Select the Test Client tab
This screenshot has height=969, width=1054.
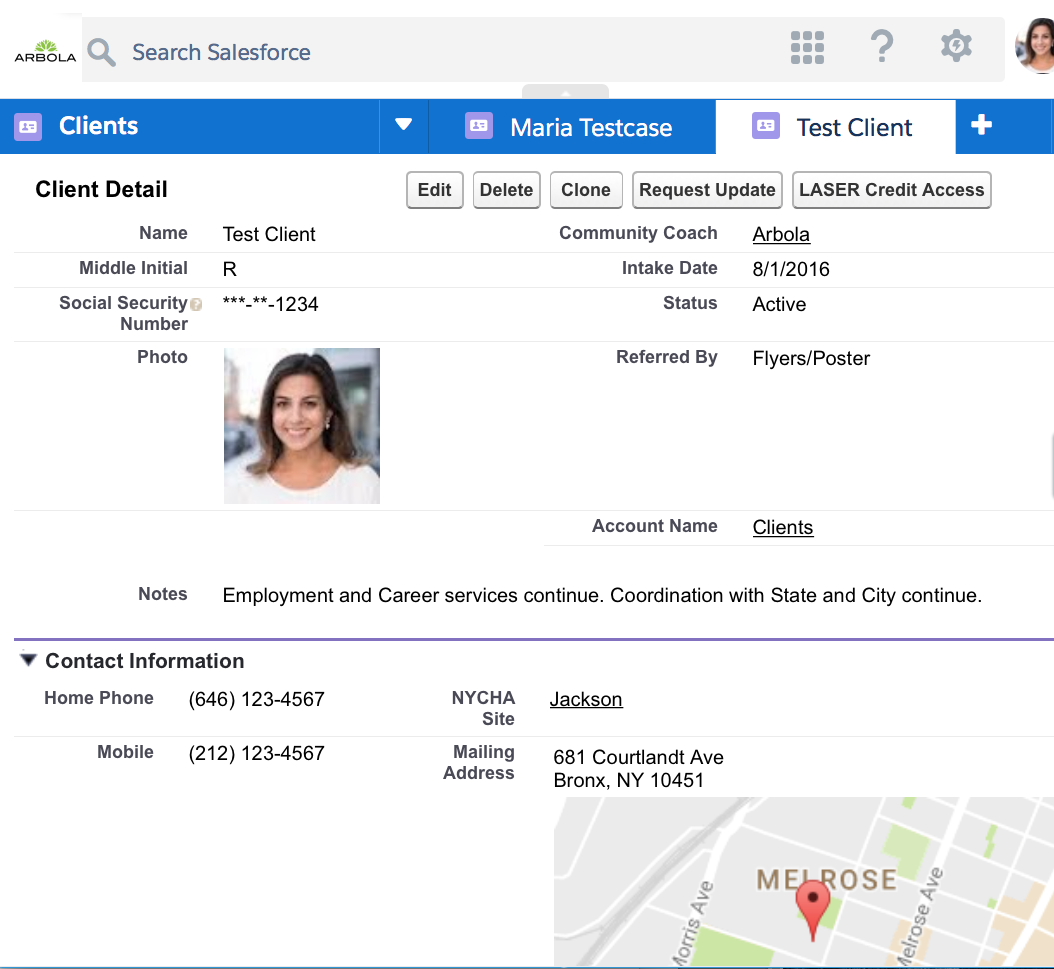(836, 126)
